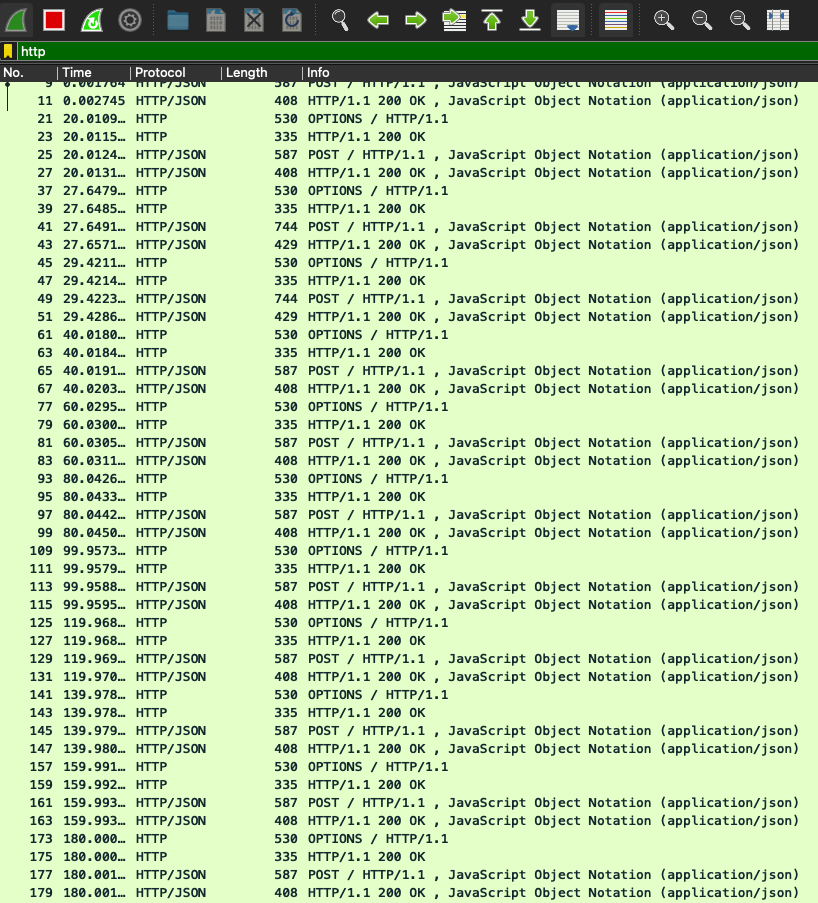Open a capture file via folder icon
Image resolution: width=818 pixels, height=903 pixels.
pos(178,19)
